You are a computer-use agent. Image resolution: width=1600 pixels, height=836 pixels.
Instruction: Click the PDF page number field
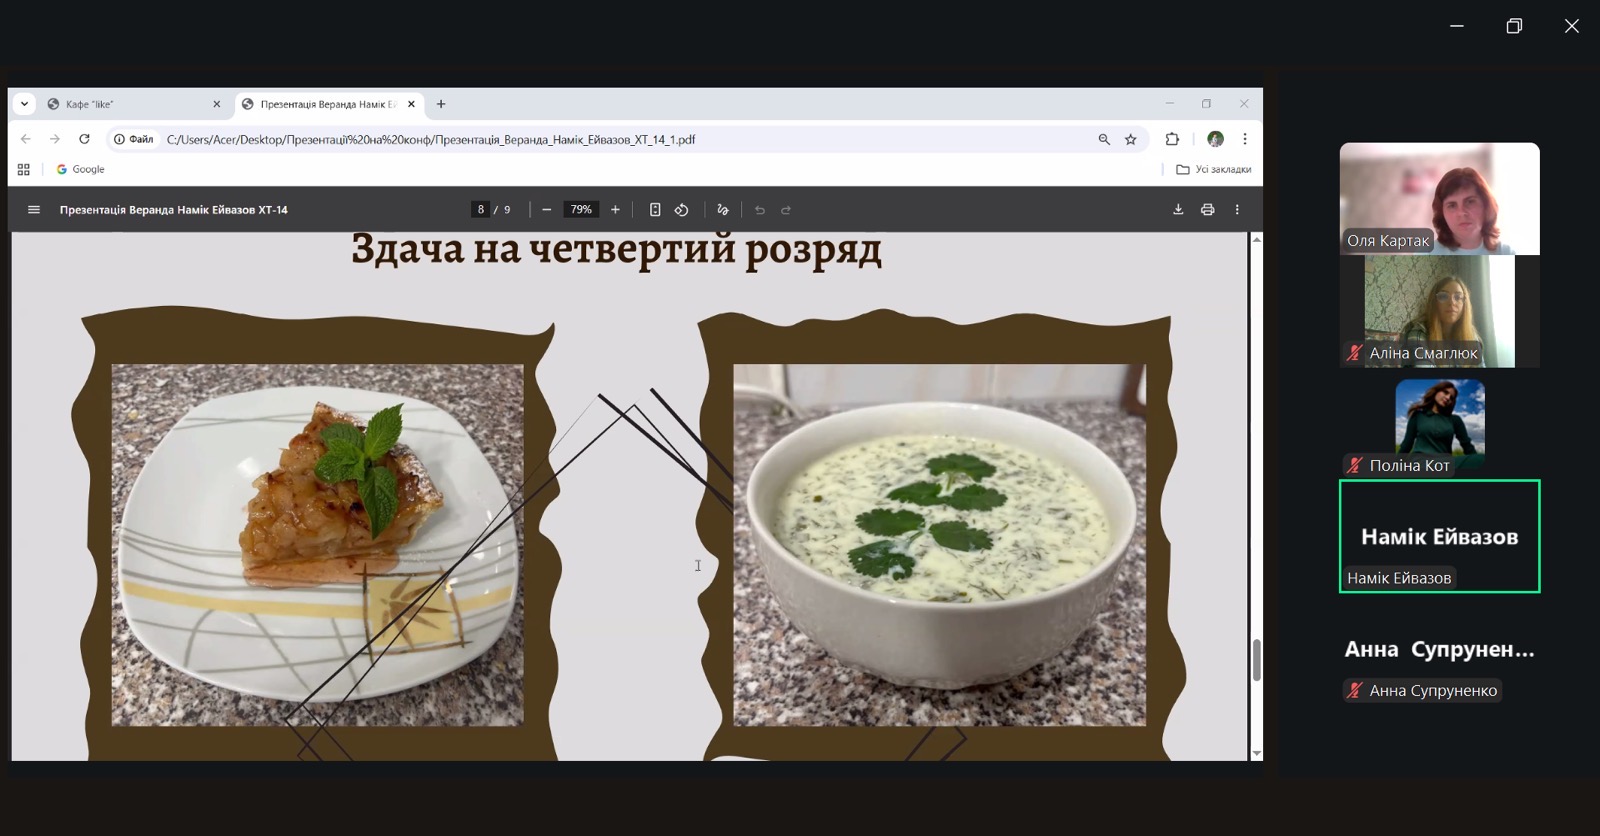(481, 210)
